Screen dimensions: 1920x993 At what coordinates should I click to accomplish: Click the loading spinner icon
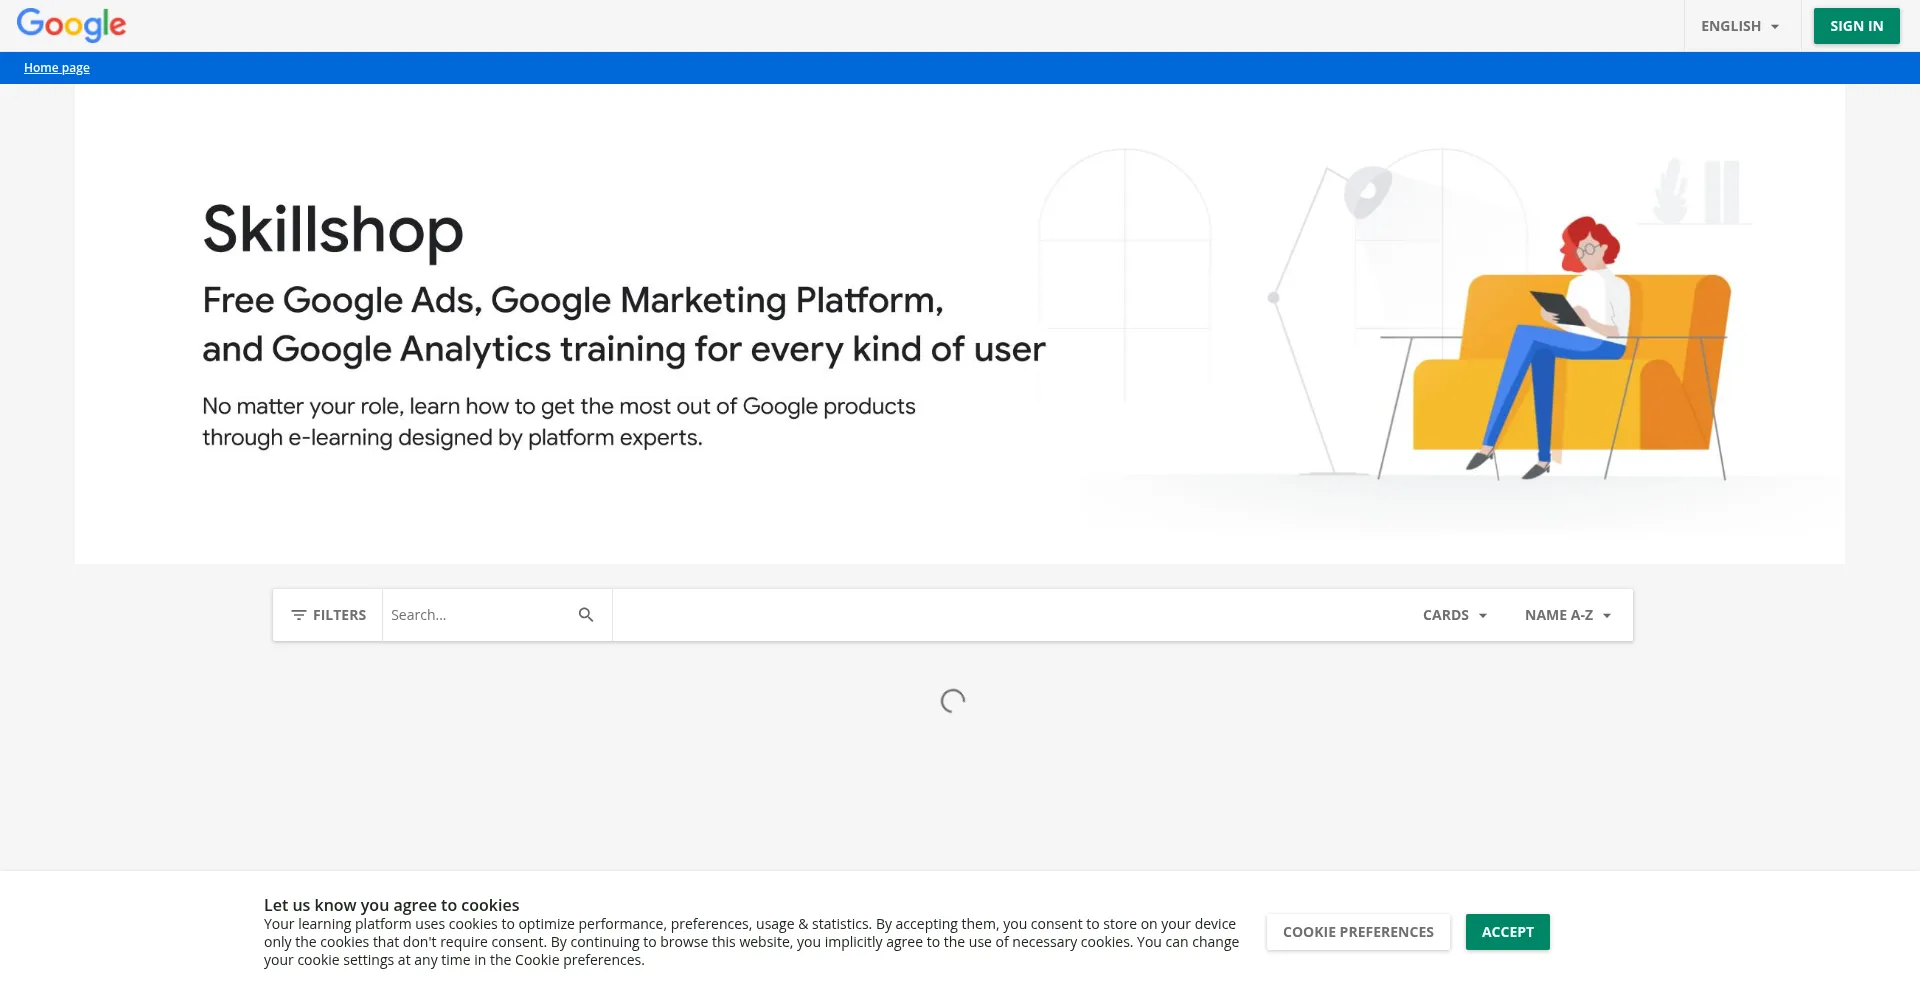953,701
